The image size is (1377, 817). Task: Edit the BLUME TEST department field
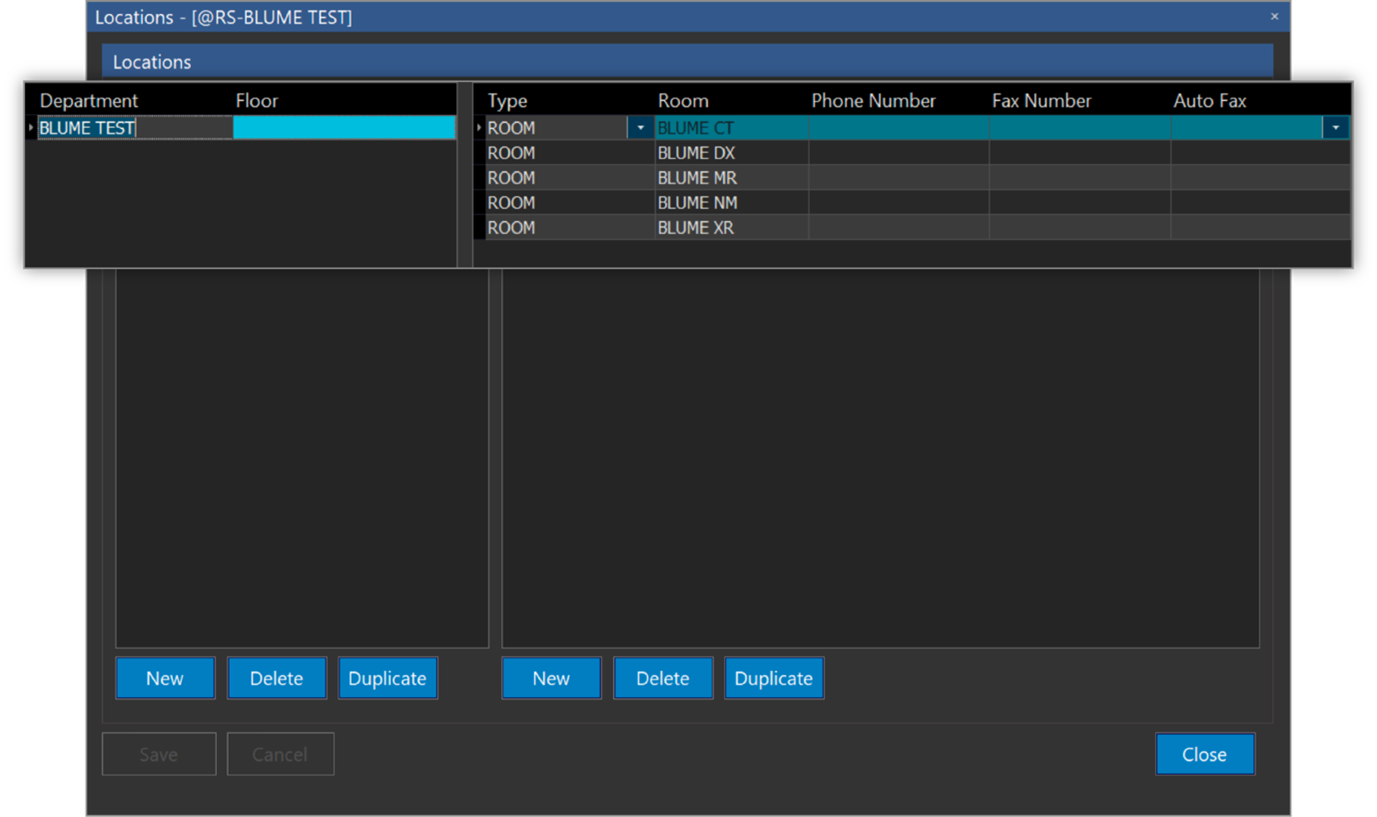coord(134,128)
